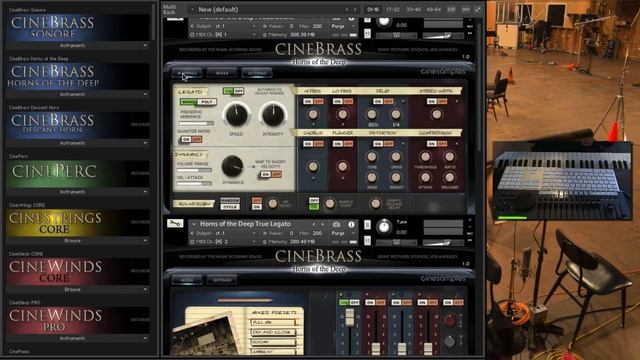This screenshot has height=360, width=640.
Task: Open CineBrass Horns of the Deep Instruments dropdown
Action: click(x=77, y=94)
